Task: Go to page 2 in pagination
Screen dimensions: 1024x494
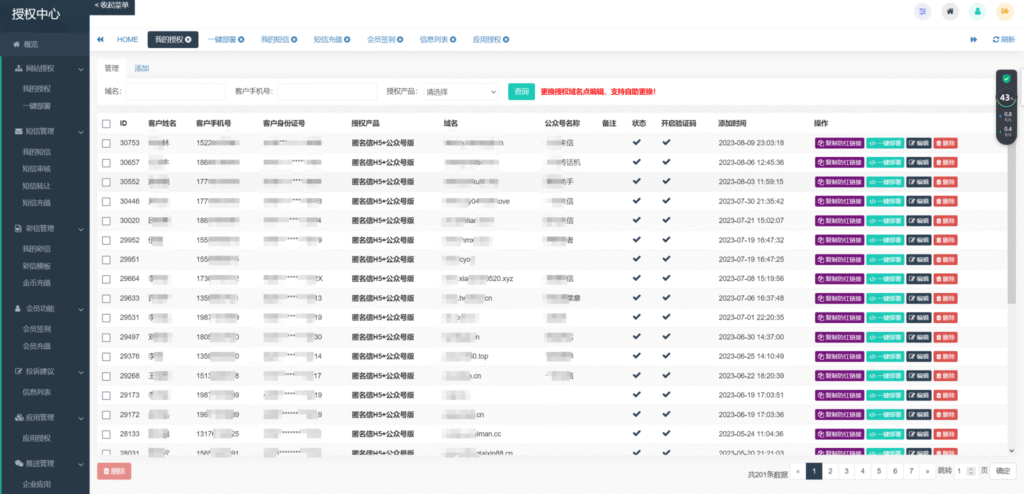Action: (x=829, y=470)
